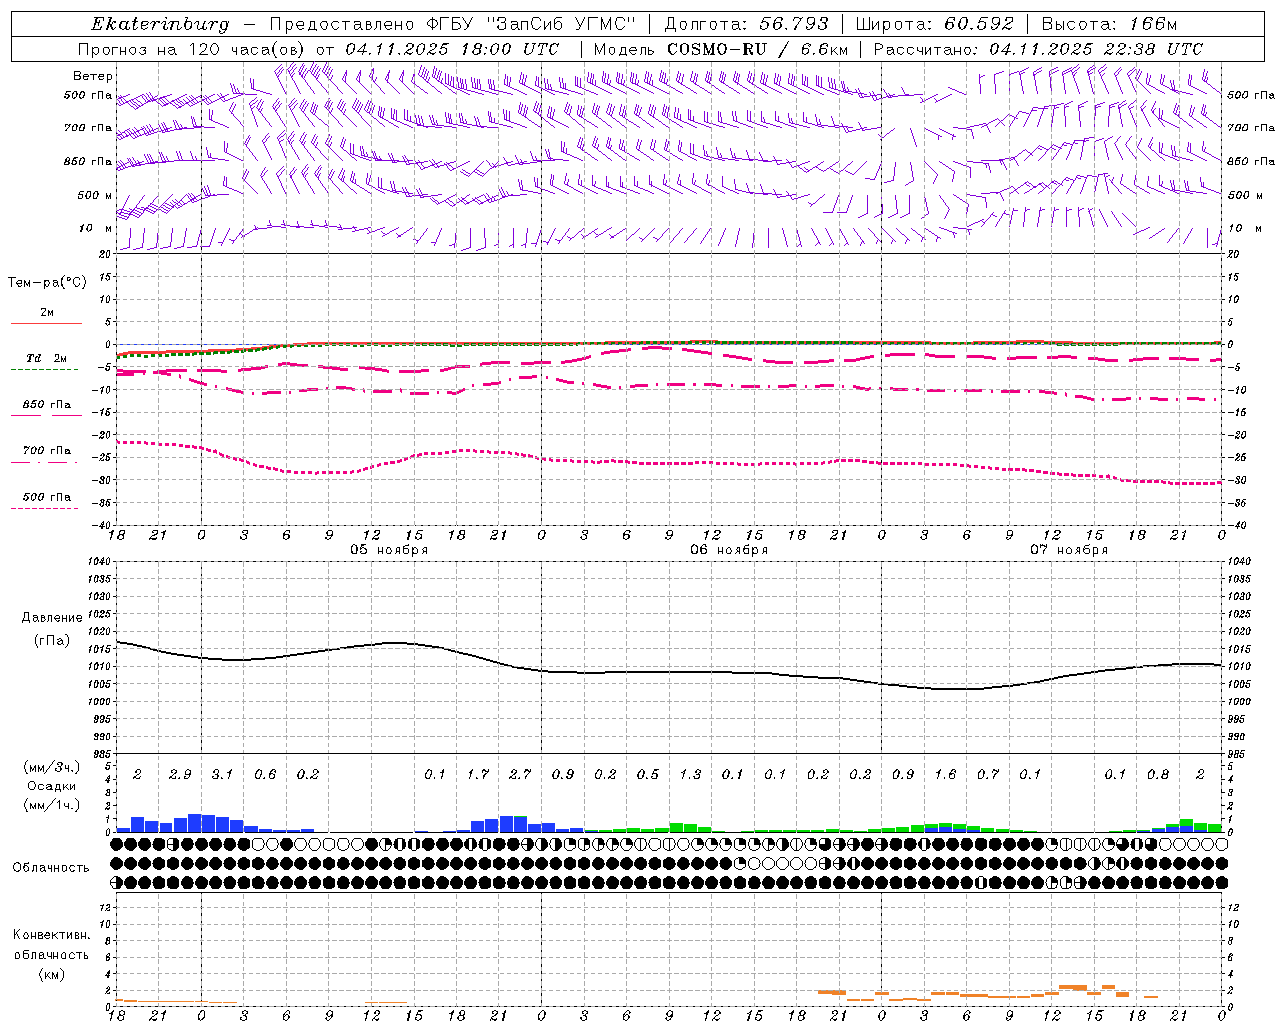The image size is (1280, 1024).
Task: Click the 'Высота: 166м' elevation text
Action: [x=1109, y=24]
